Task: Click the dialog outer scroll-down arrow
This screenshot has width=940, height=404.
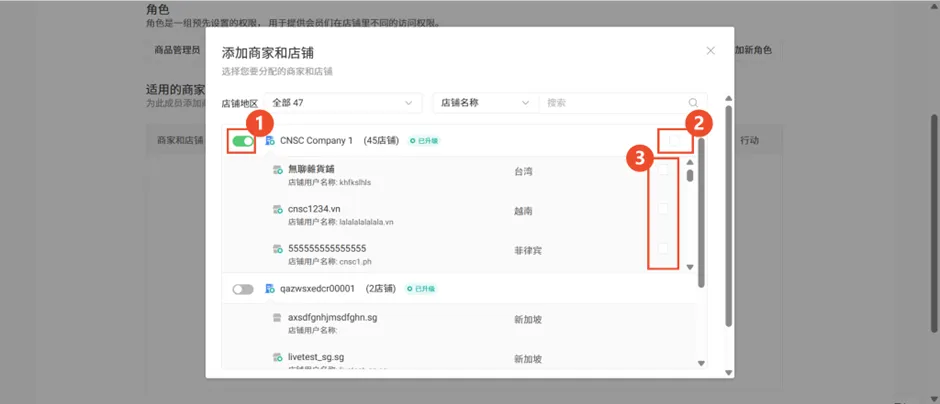Action: [728, 372]
